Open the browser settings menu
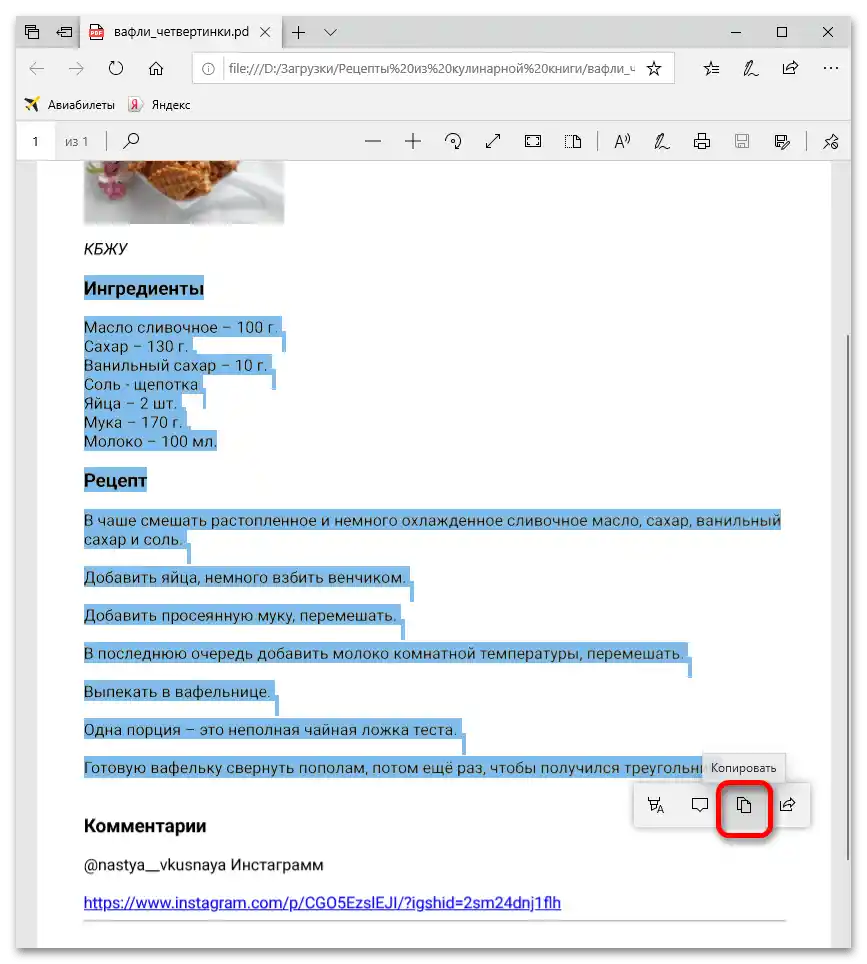 pyautogui.click(x=831, y=68)
